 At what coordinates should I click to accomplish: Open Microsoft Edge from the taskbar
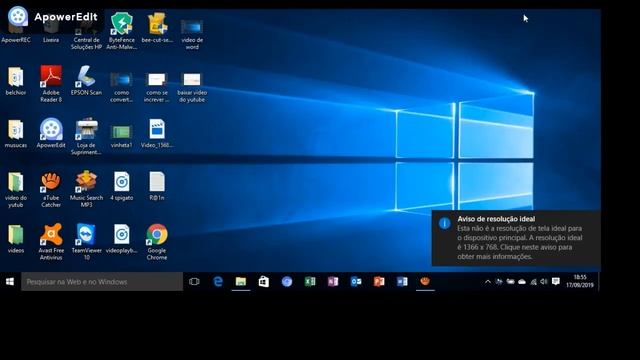click(218, 282)
